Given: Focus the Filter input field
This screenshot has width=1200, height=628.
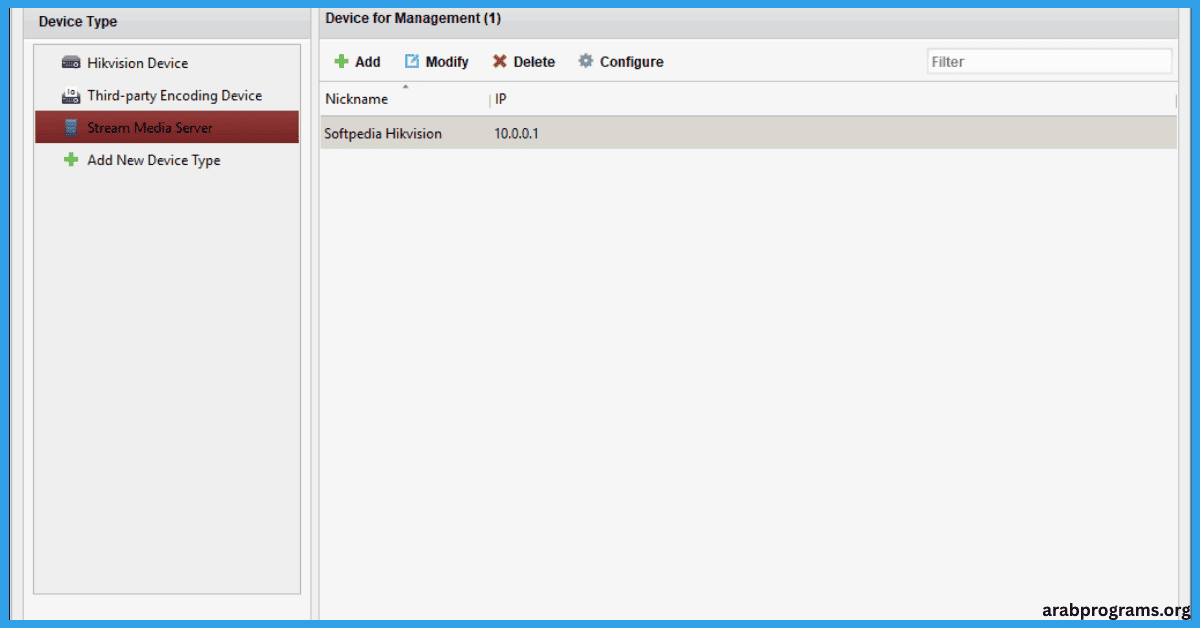Looking at the screenshot, I should [x=1049, y=61].
